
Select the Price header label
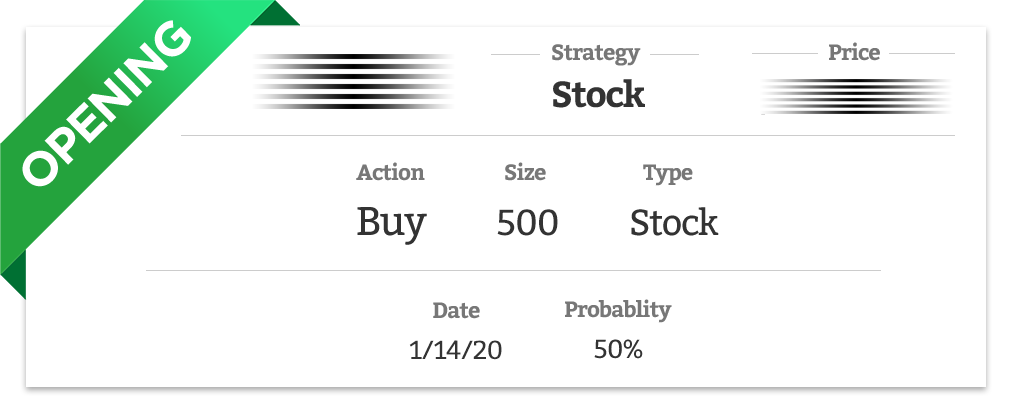click(x=854, y=52)
